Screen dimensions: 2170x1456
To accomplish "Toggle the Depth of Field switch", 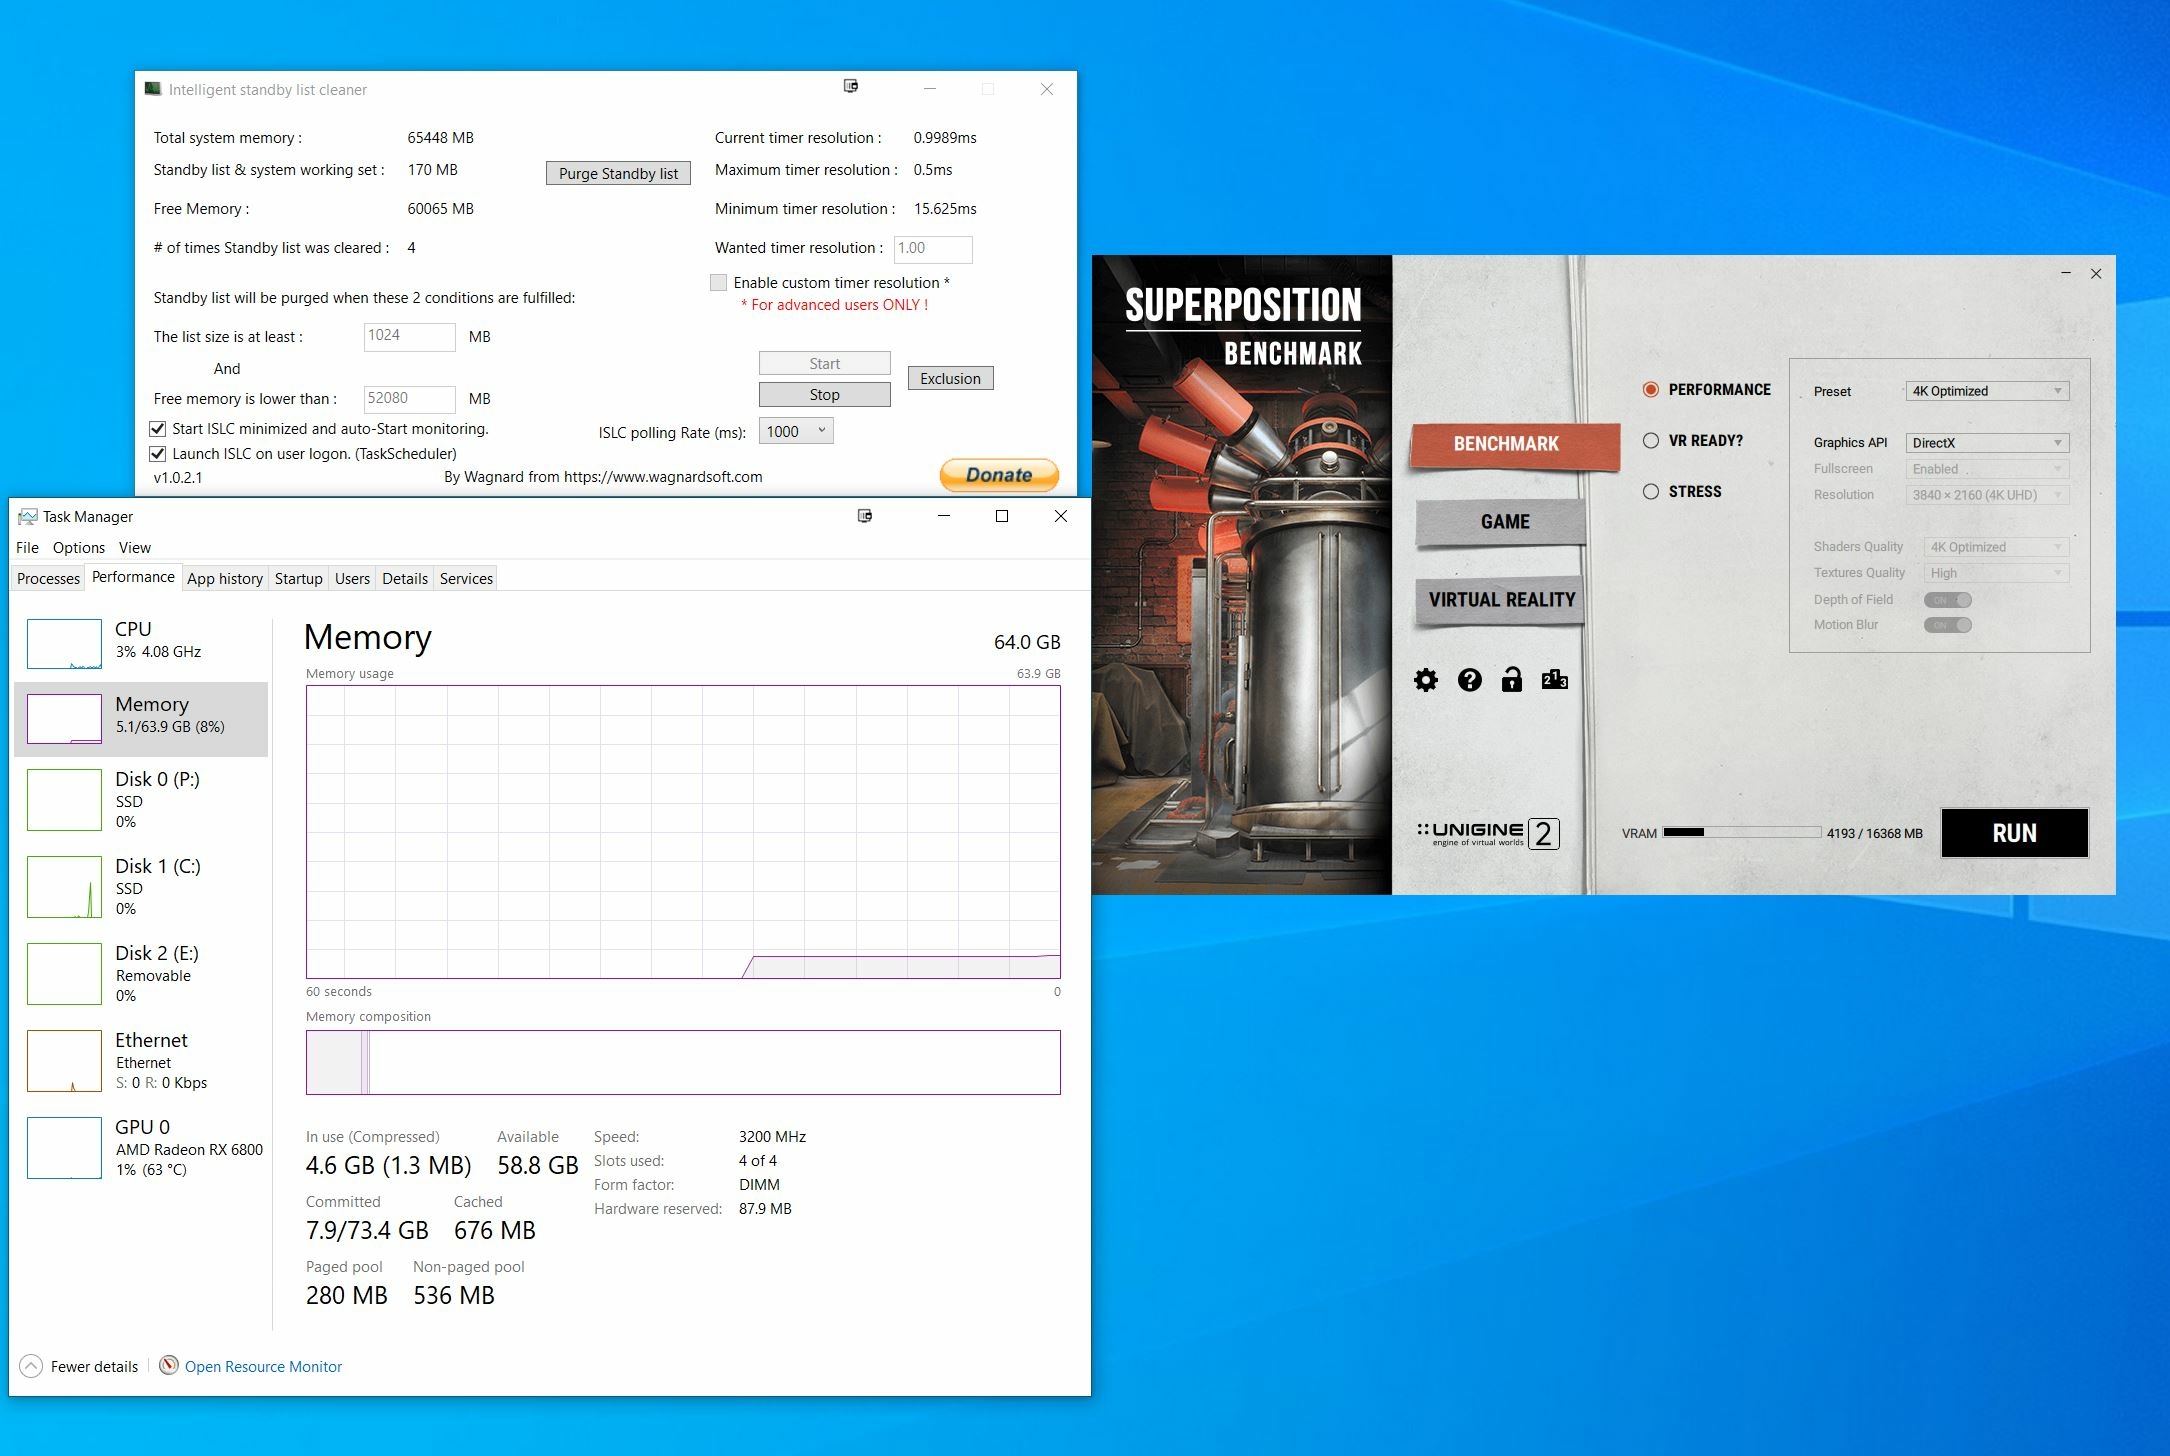I will coord(1947,600).
